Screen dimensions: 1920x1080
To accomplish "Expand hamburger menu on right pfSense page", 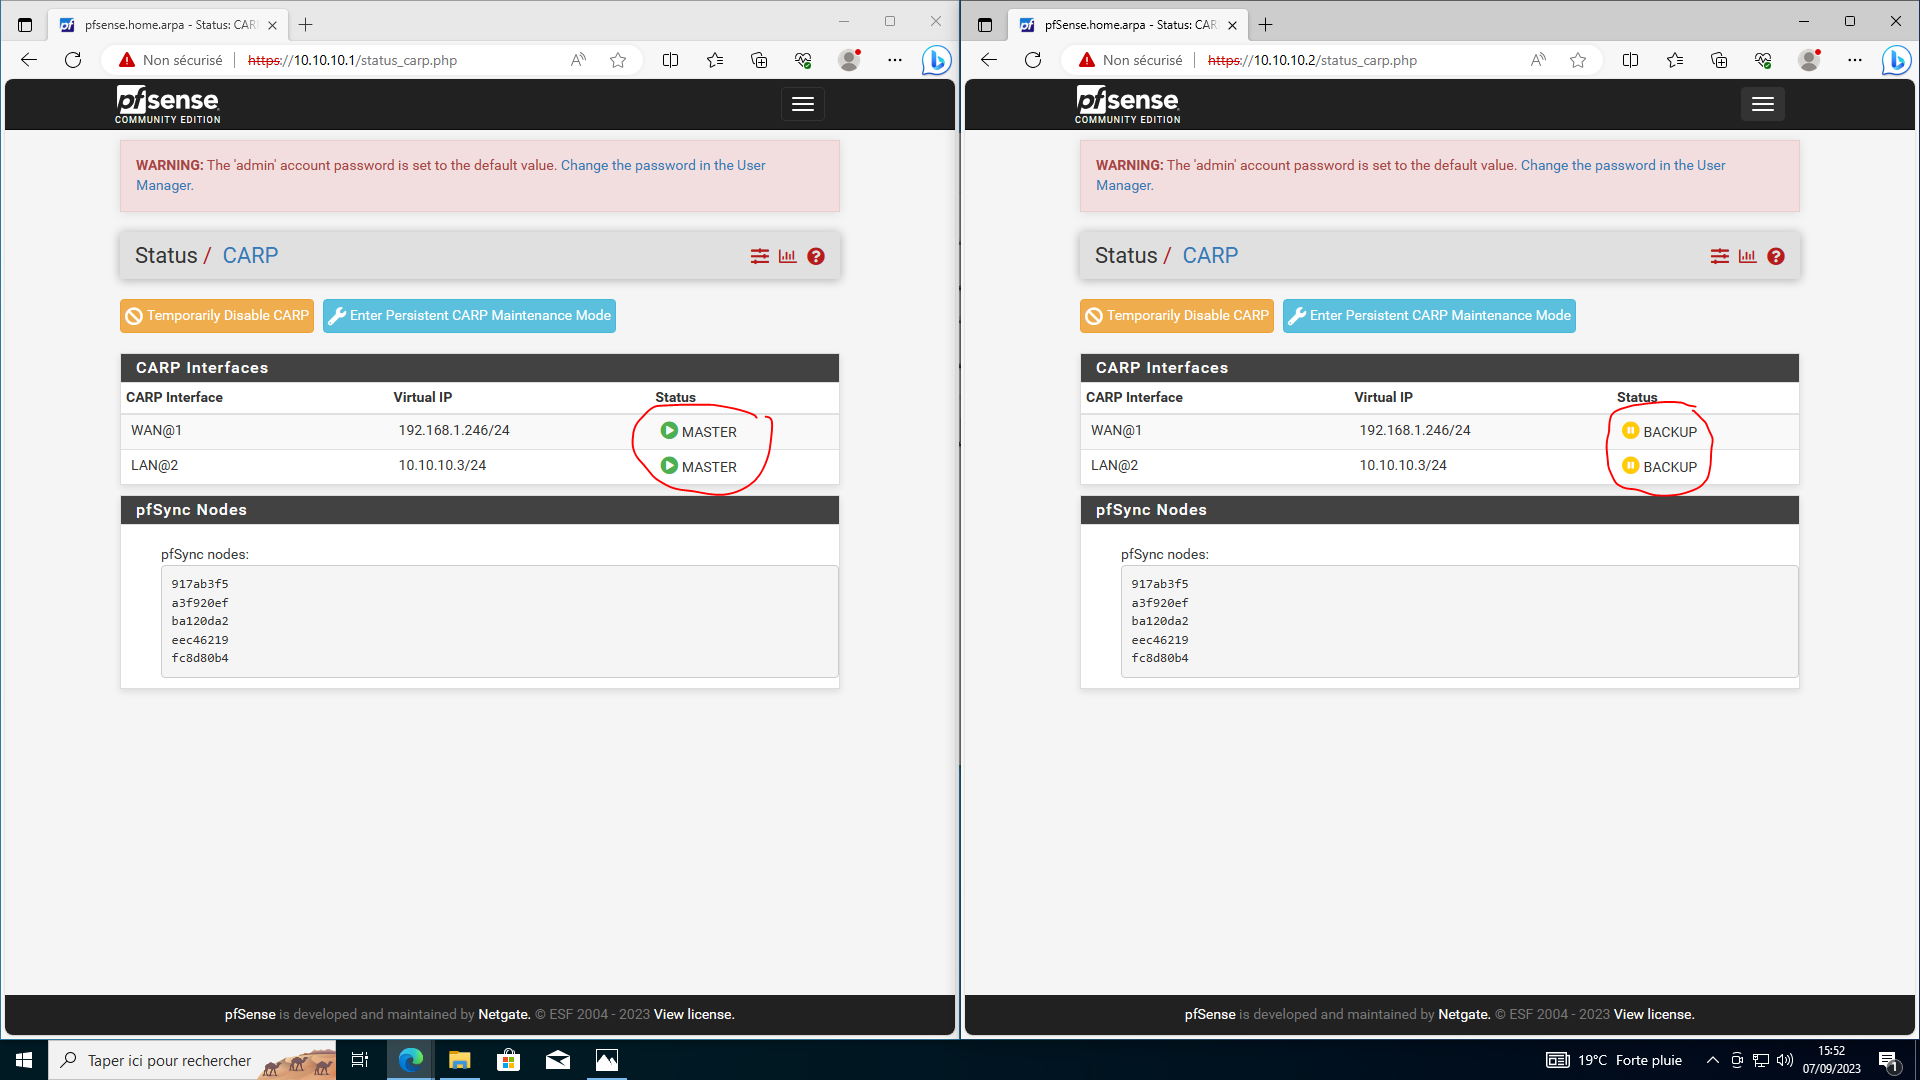I will click(x=1762, y=104).
